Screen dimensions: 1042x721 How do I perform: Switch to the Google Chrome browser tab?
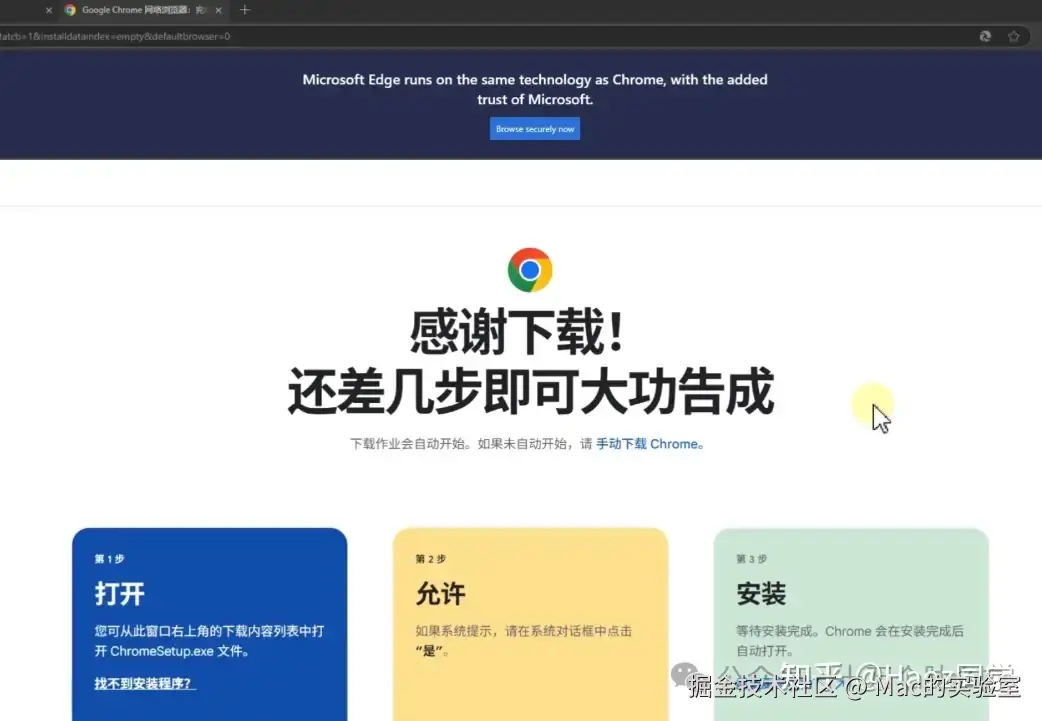142,10
